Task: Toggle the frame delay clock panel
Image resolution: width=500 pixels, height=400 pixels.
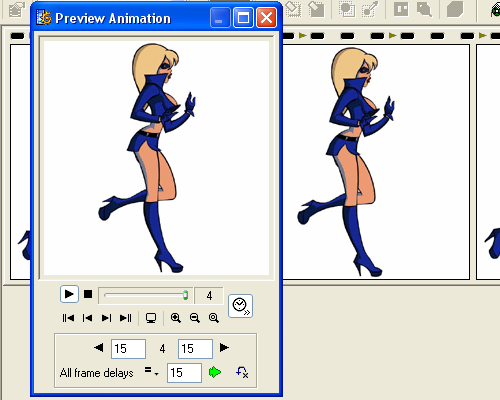Action: pyautogui.click(x=240, y=306)
